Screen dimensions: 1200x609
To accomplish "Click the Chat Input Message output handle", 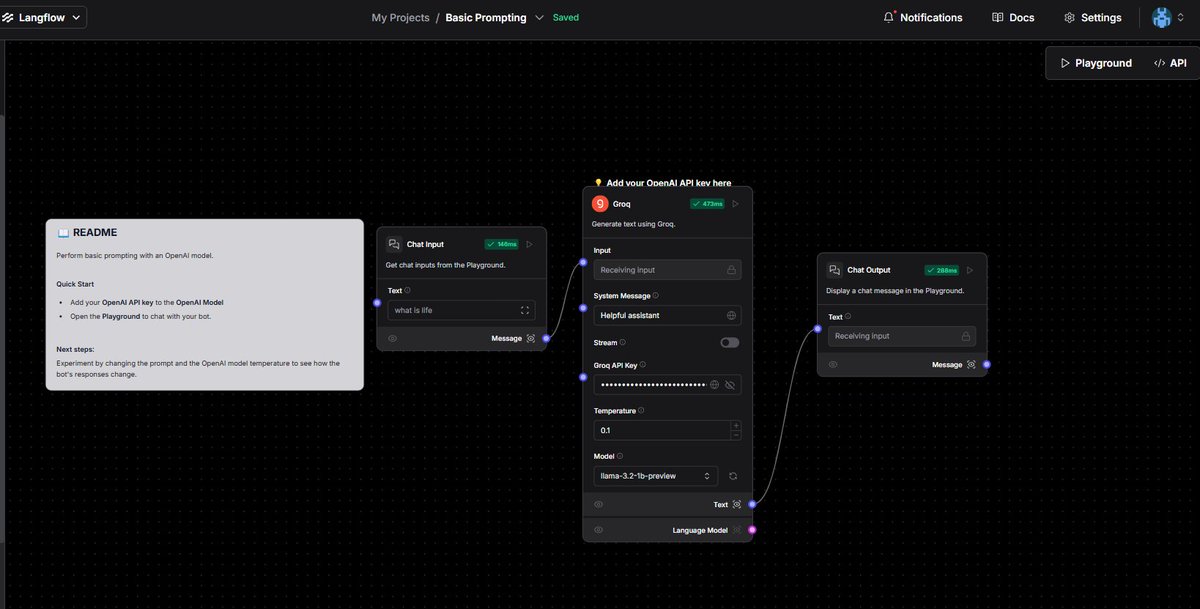I will tap(546, 339).
